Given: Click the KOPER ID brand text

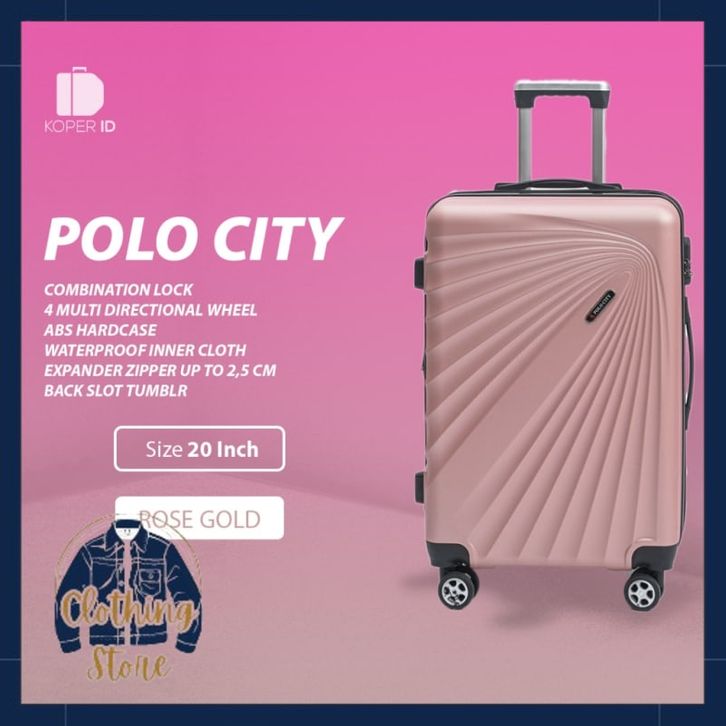Looking at the screenshot, I should click(80, 127).
